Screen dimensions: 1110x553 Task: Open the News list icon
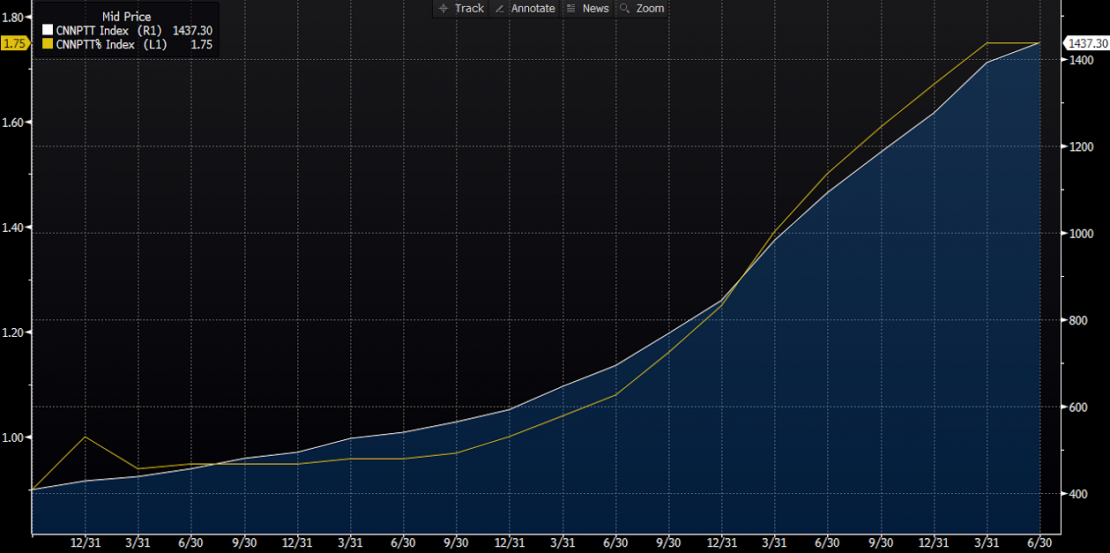coord(572,8)
